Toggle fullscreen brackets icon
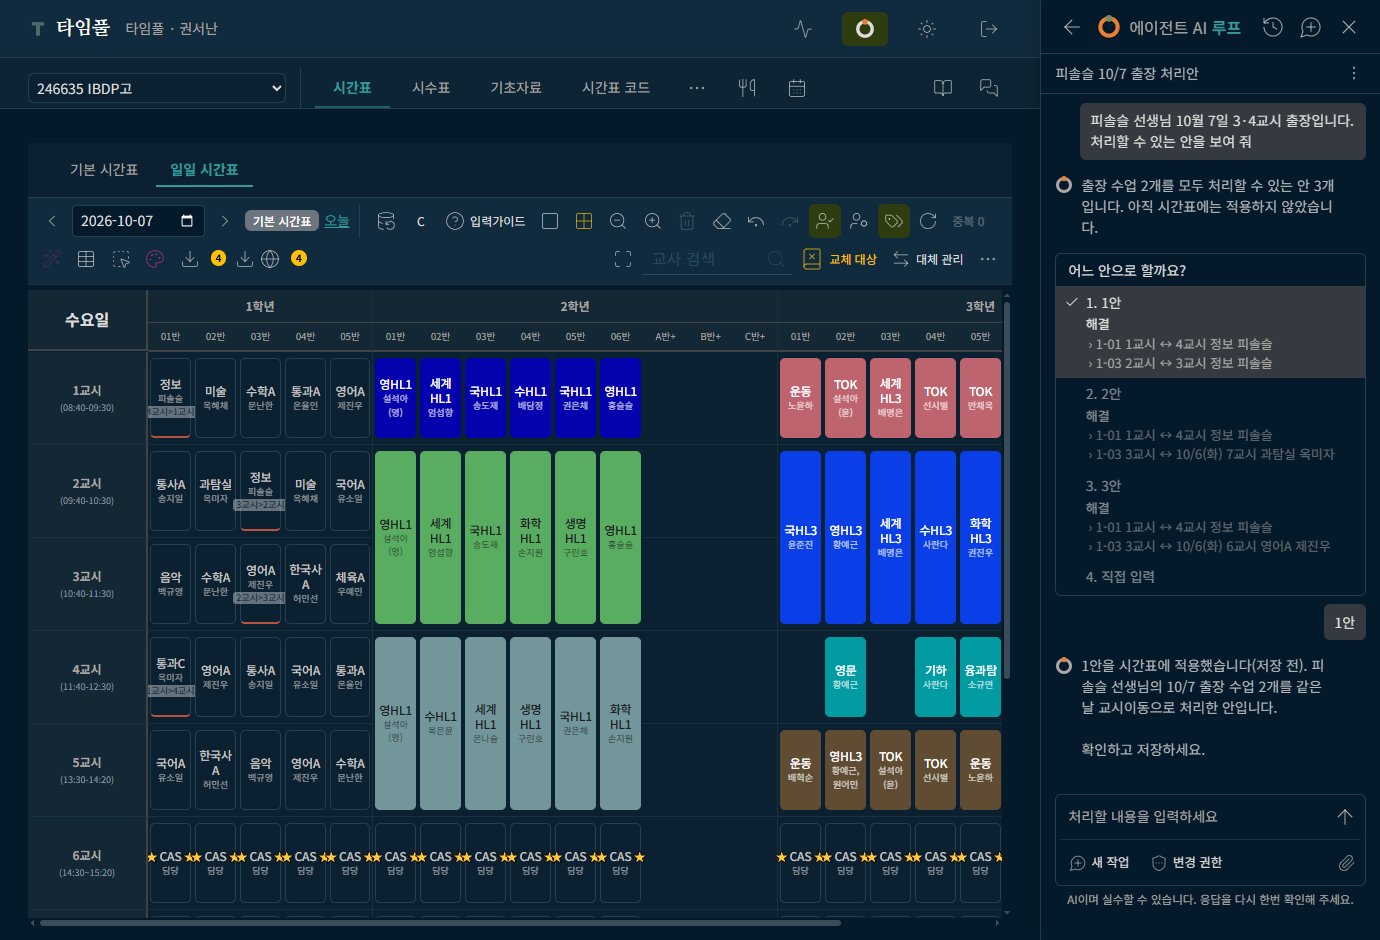Viewport: 1380px width, 940px height. [623, 259]
